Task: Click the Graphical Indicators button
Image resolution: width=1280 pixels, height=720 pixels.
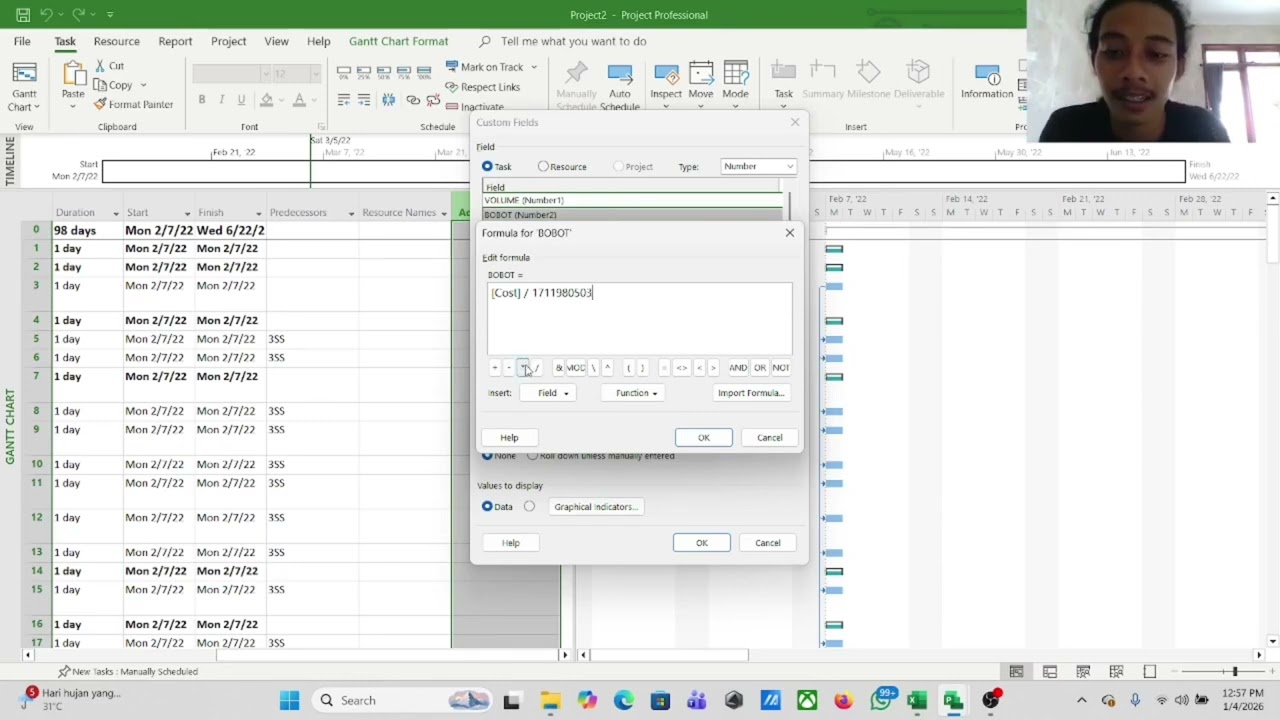Action: click(x=595, y=507)
